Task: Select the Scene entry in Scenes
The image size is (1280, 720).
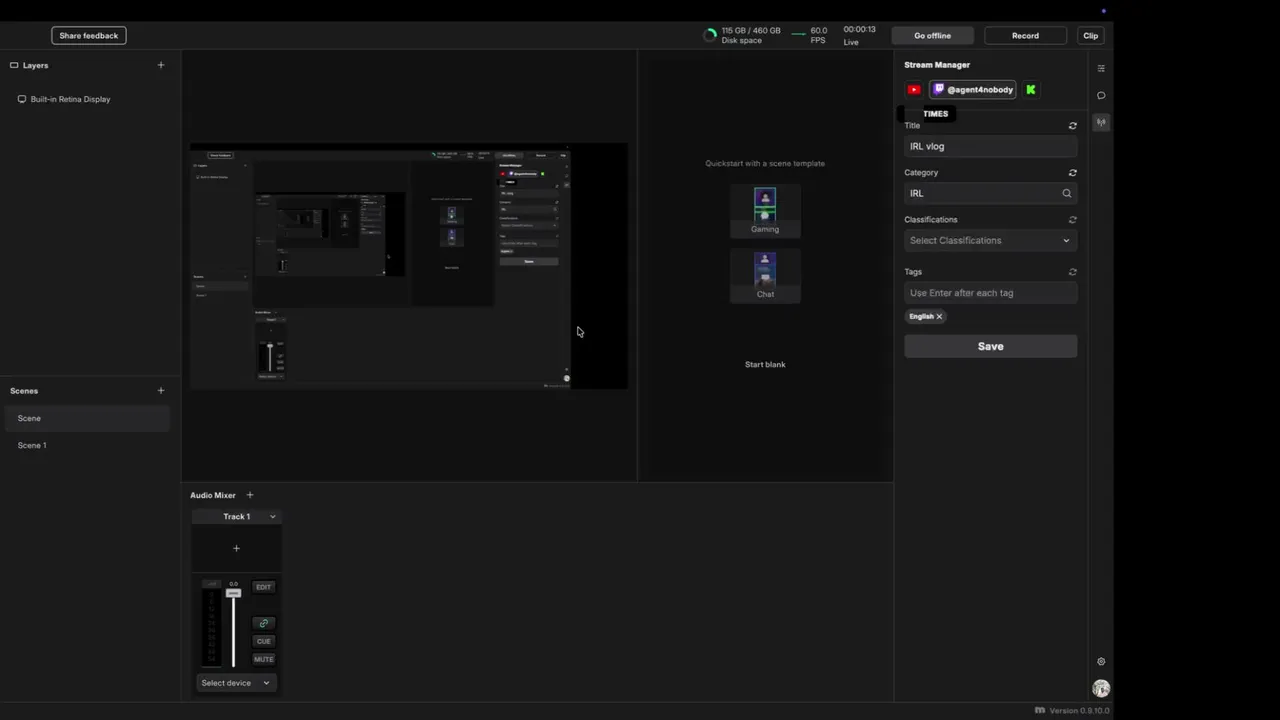Action: pyautogui.click(x=88, y=418)
